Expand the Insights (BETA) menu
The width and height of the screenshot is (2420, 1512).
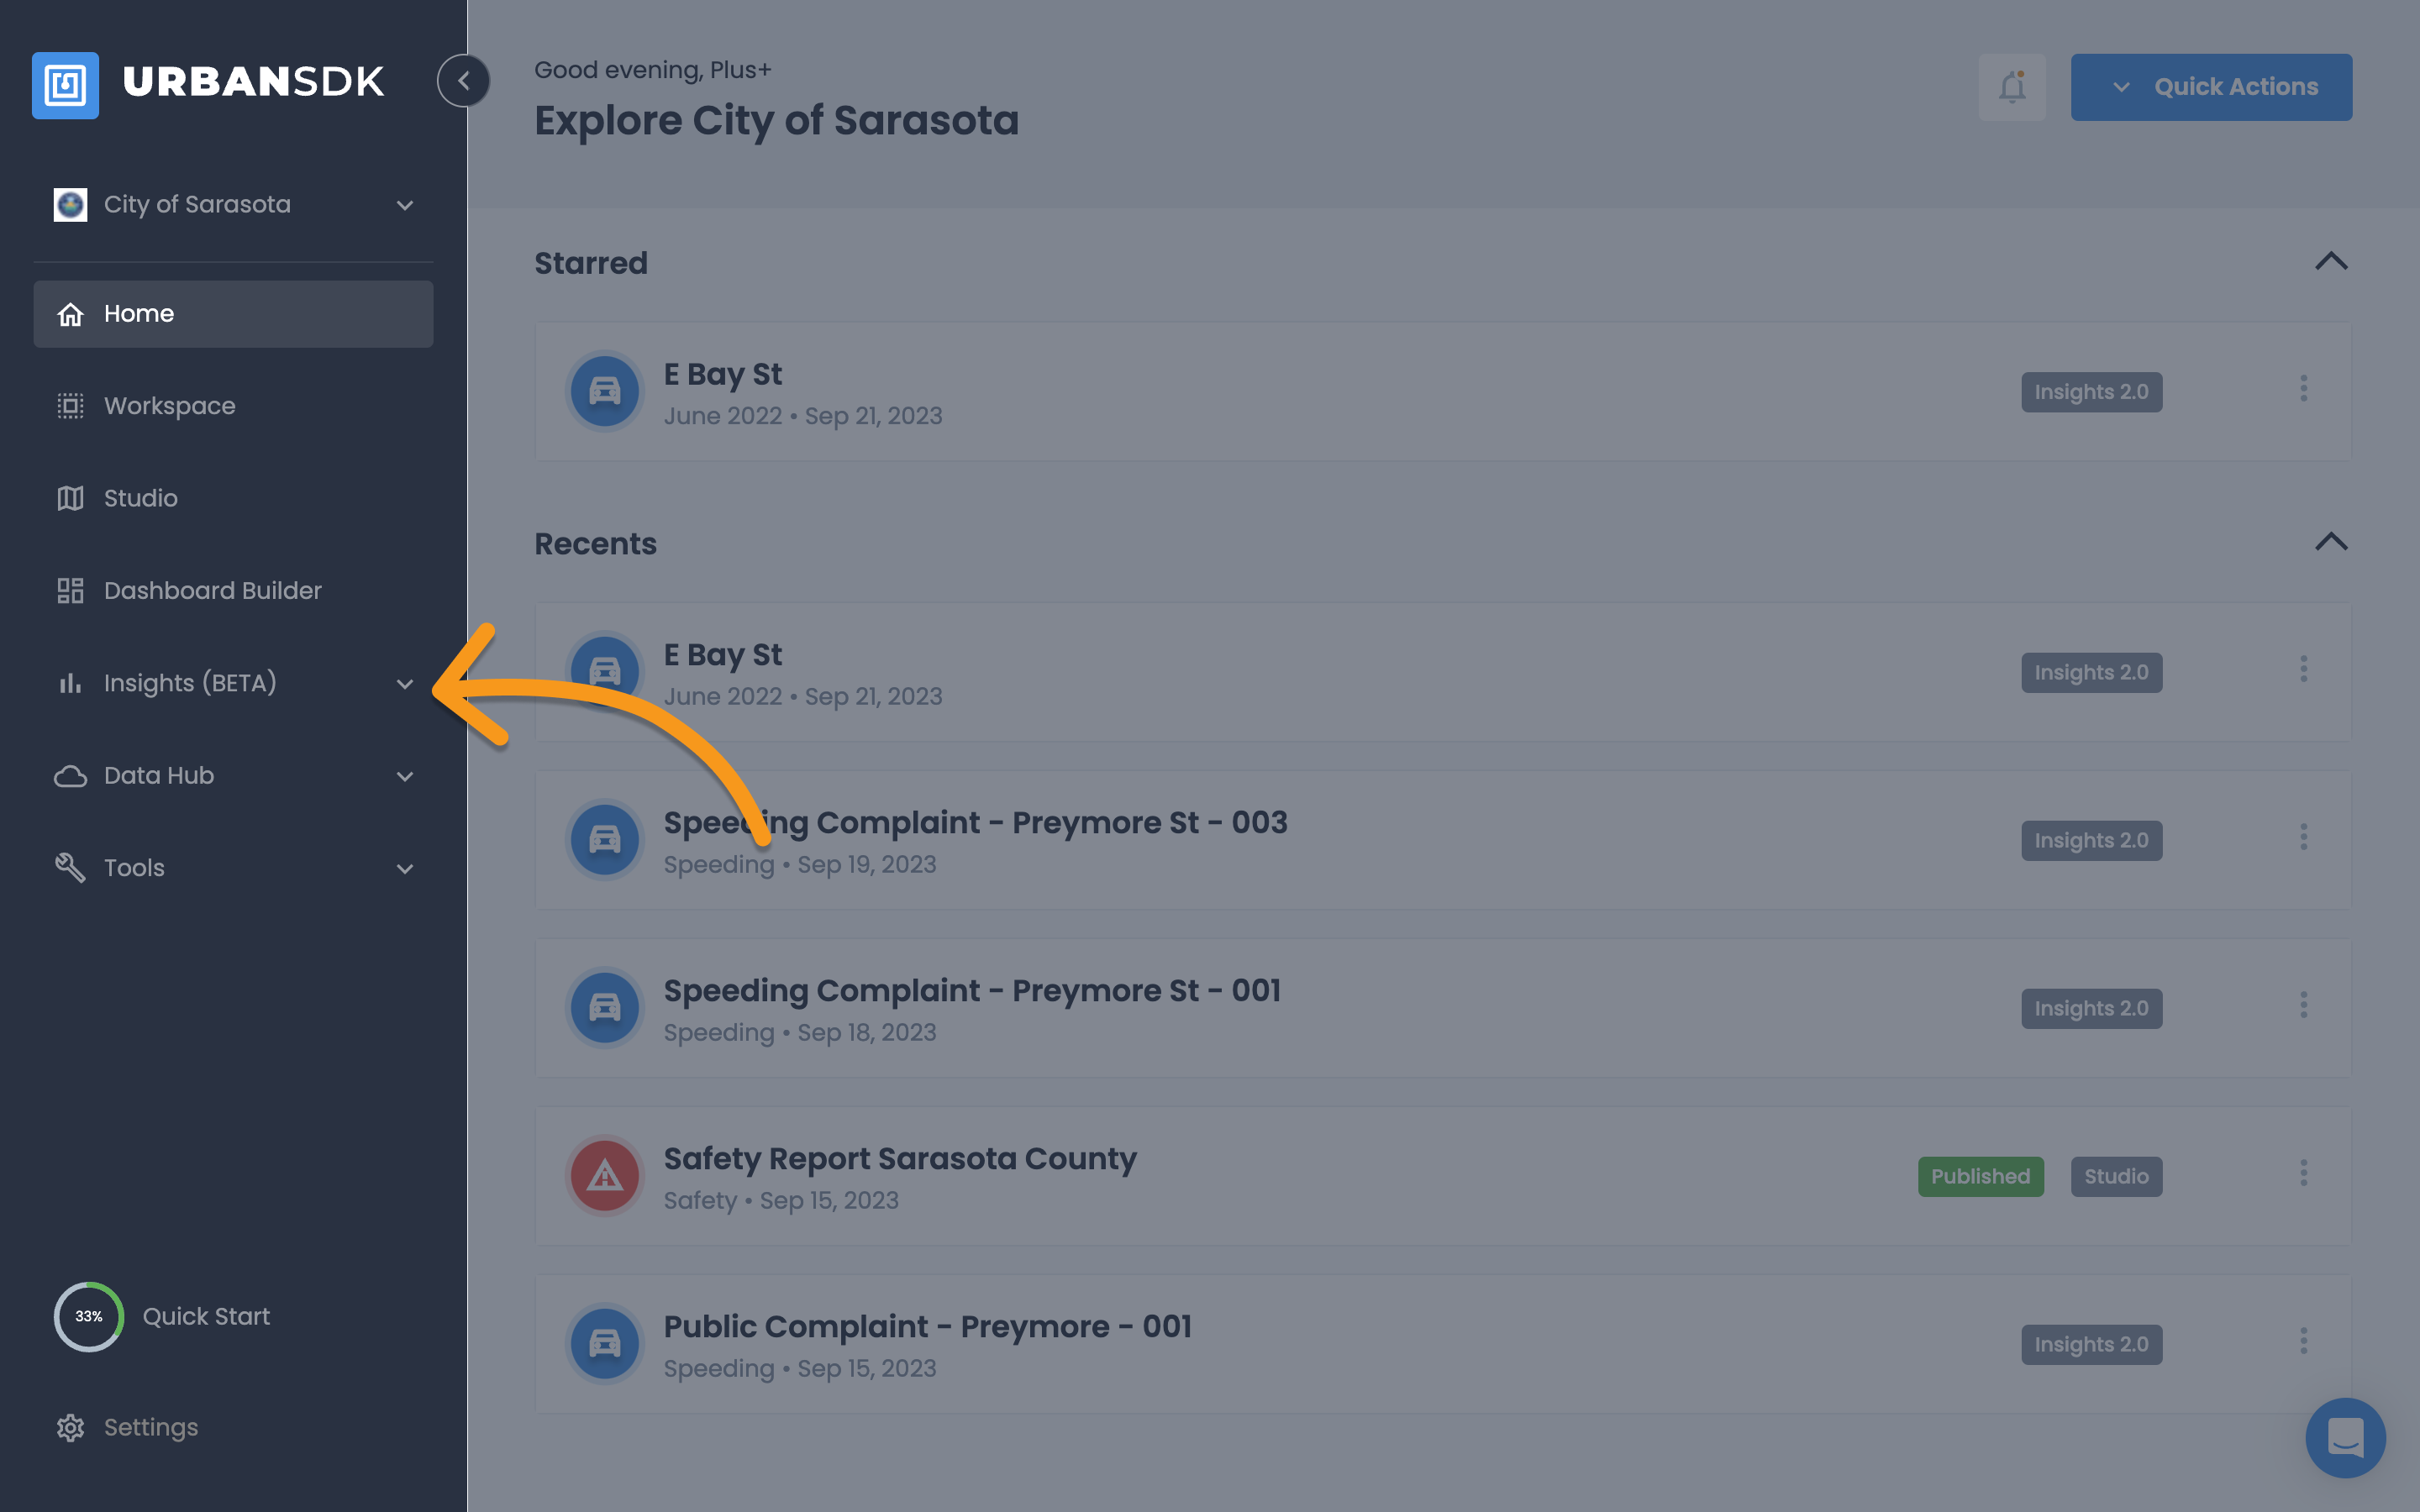[404, 684]
